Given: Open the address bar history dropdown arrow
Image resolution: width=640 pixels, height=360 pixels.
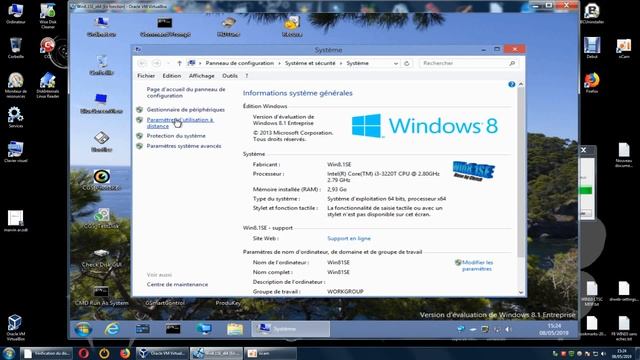Looking at the screenshot, I should (396, 64).
